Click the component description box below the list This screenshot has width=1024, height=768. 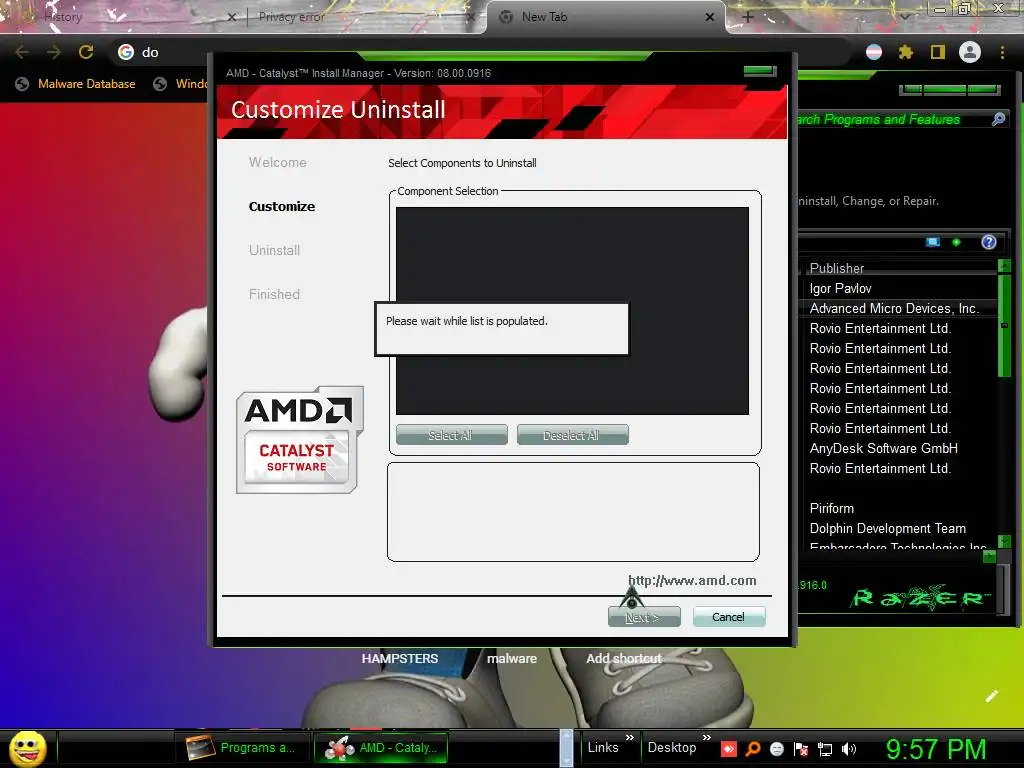tap(573, 512)
